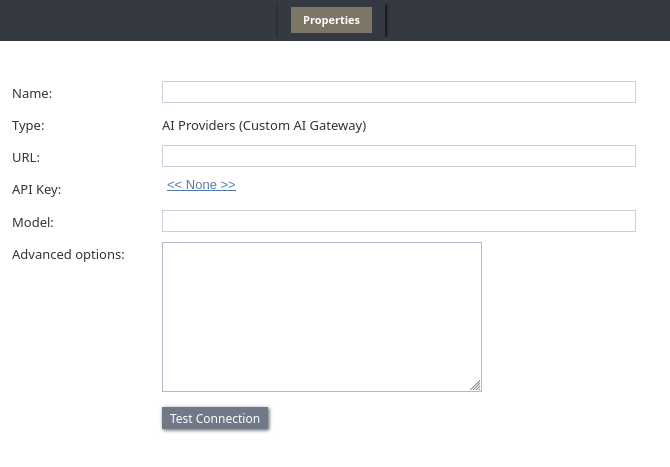670x467 pixels.
Task: Click the "Type:" field label
Action: click(x=28, y=126)
